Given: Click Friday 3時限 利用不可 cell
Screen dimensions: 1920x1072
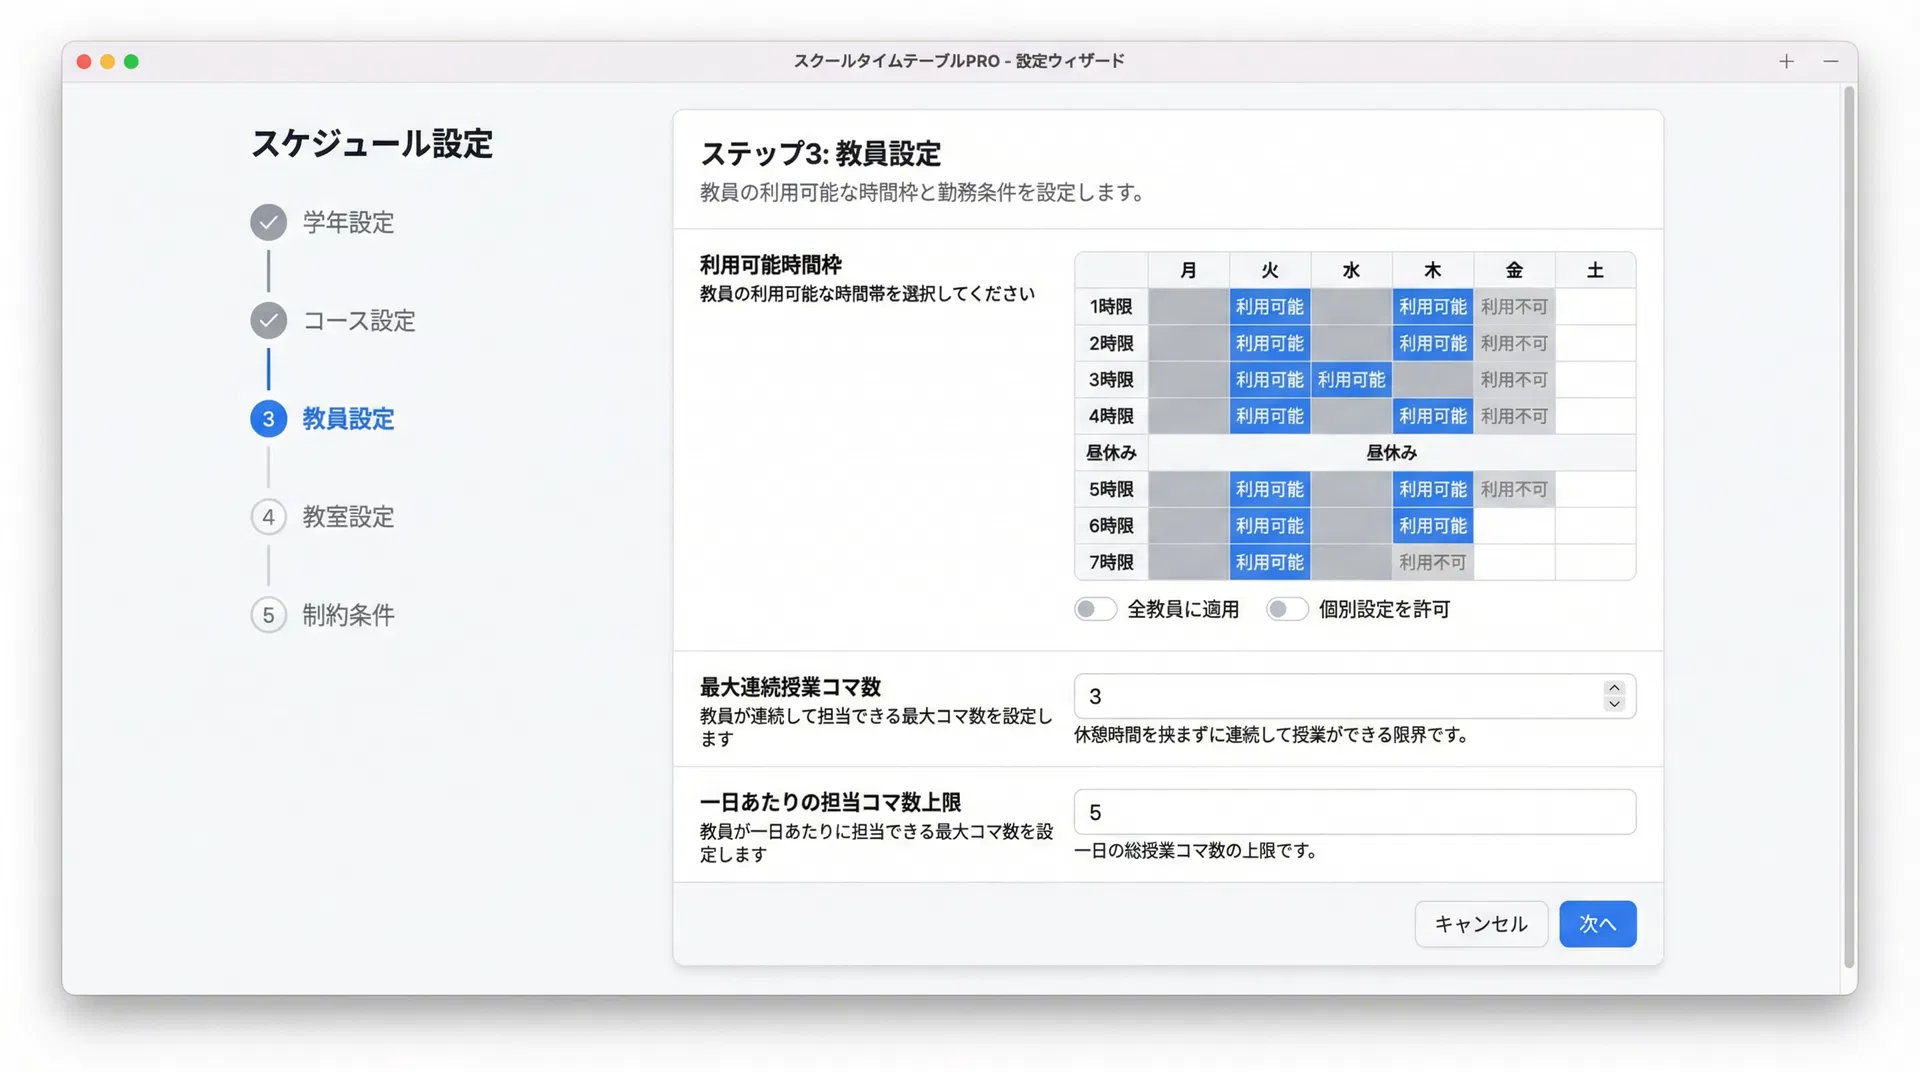Looking at the screenshot, I should 1514,379.
